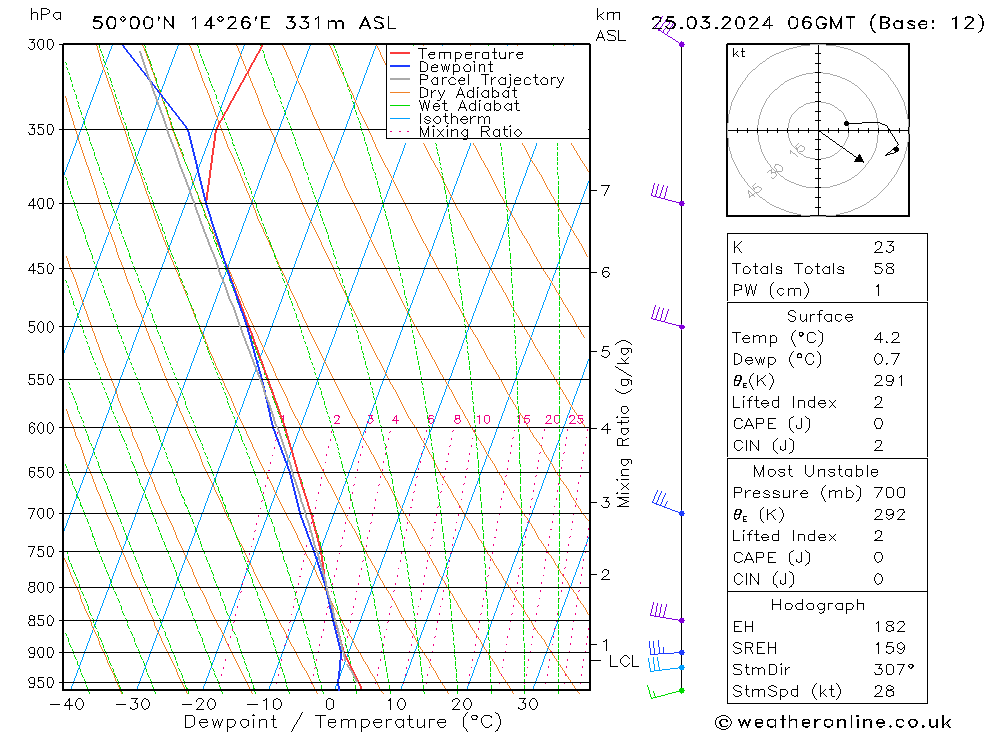Viewport: 1000px width, 733px height.
Task: Click the wind barb at 300 hPa
Action: point(670,33)
